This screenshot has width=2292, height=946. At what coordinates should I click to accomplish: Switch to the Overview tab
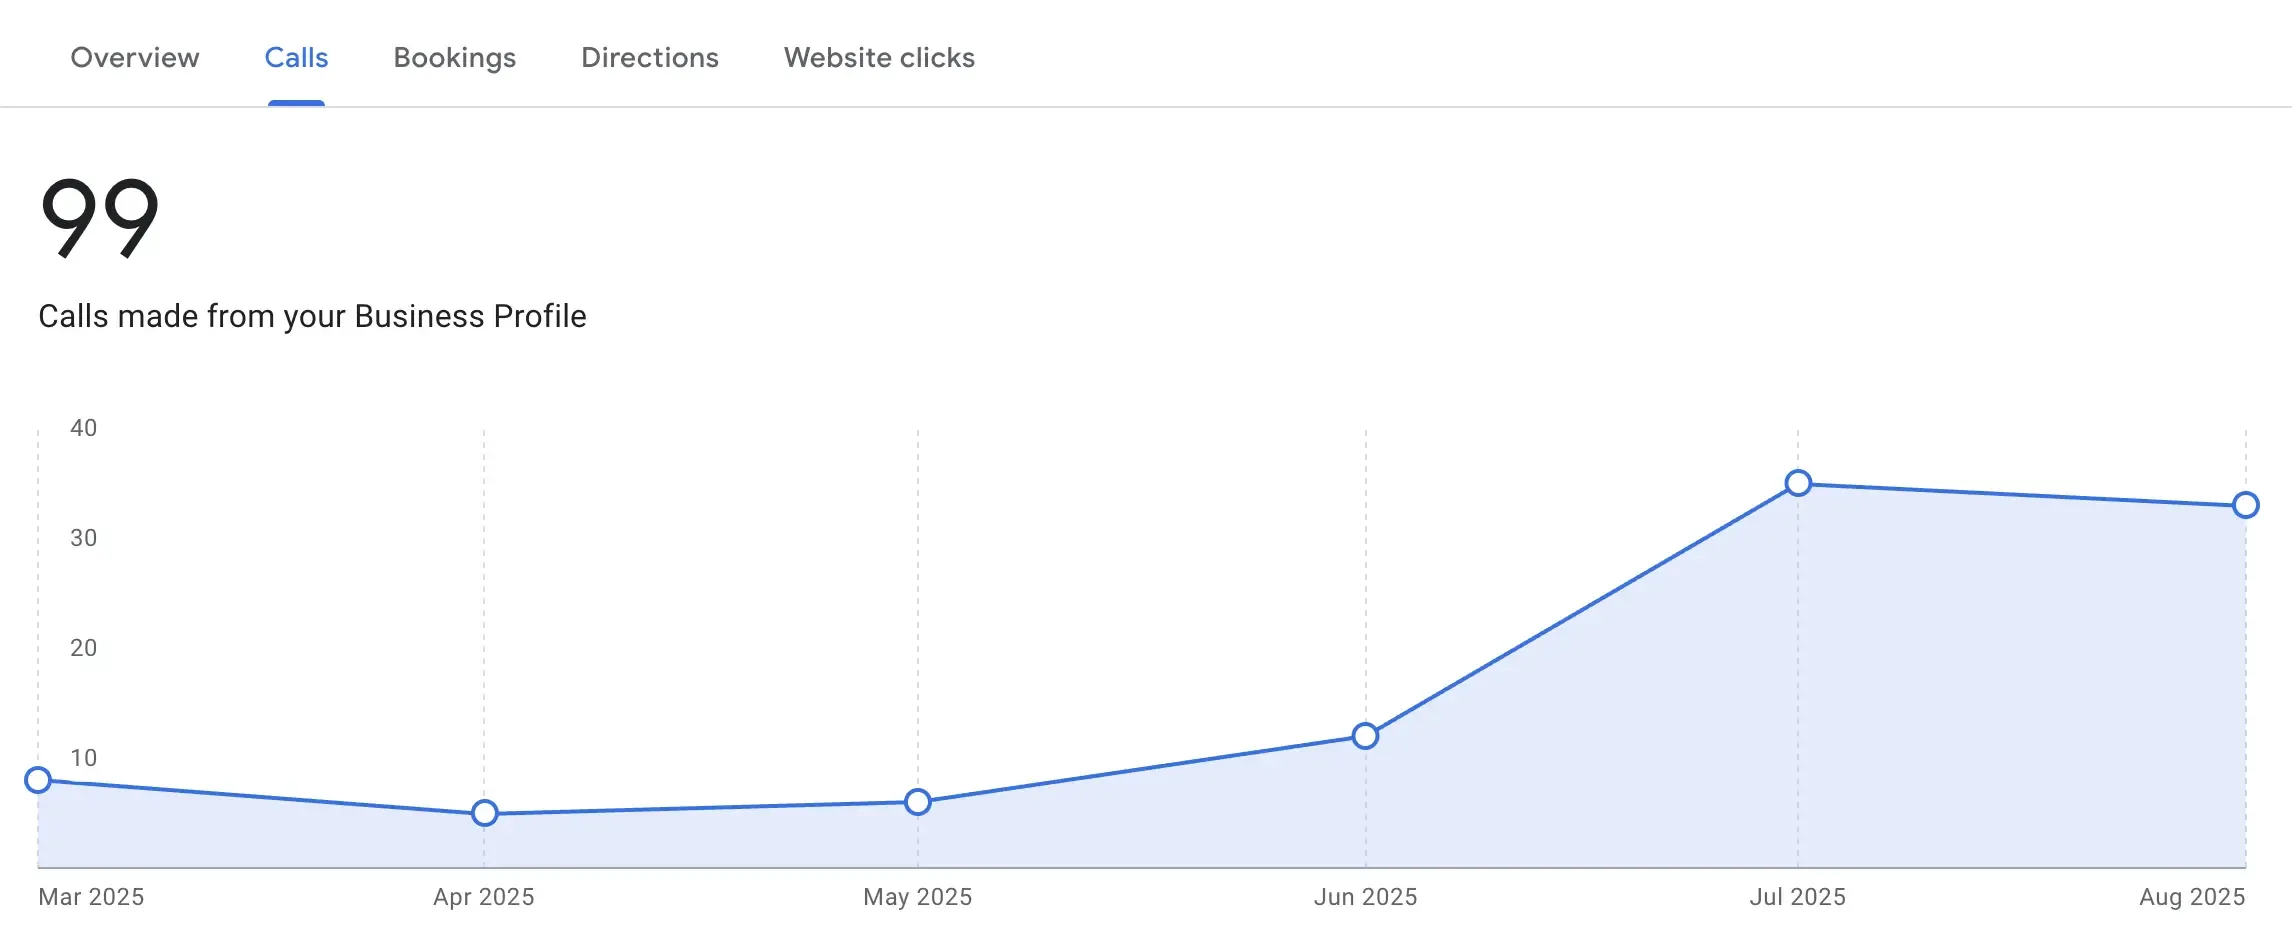[134, 58]
